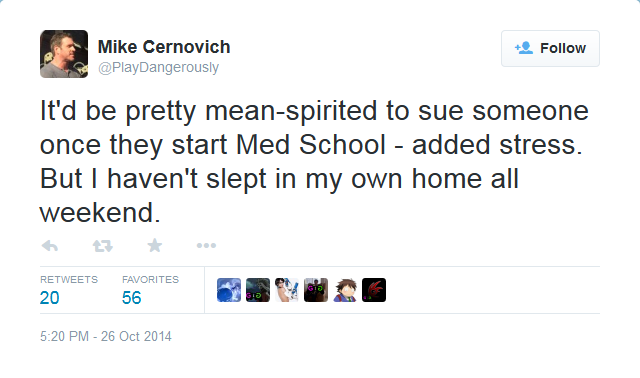The width and height of the screenshot is (640, 378).
Task: Follow Mike Cernovich
Action: (x=550, y=48)
